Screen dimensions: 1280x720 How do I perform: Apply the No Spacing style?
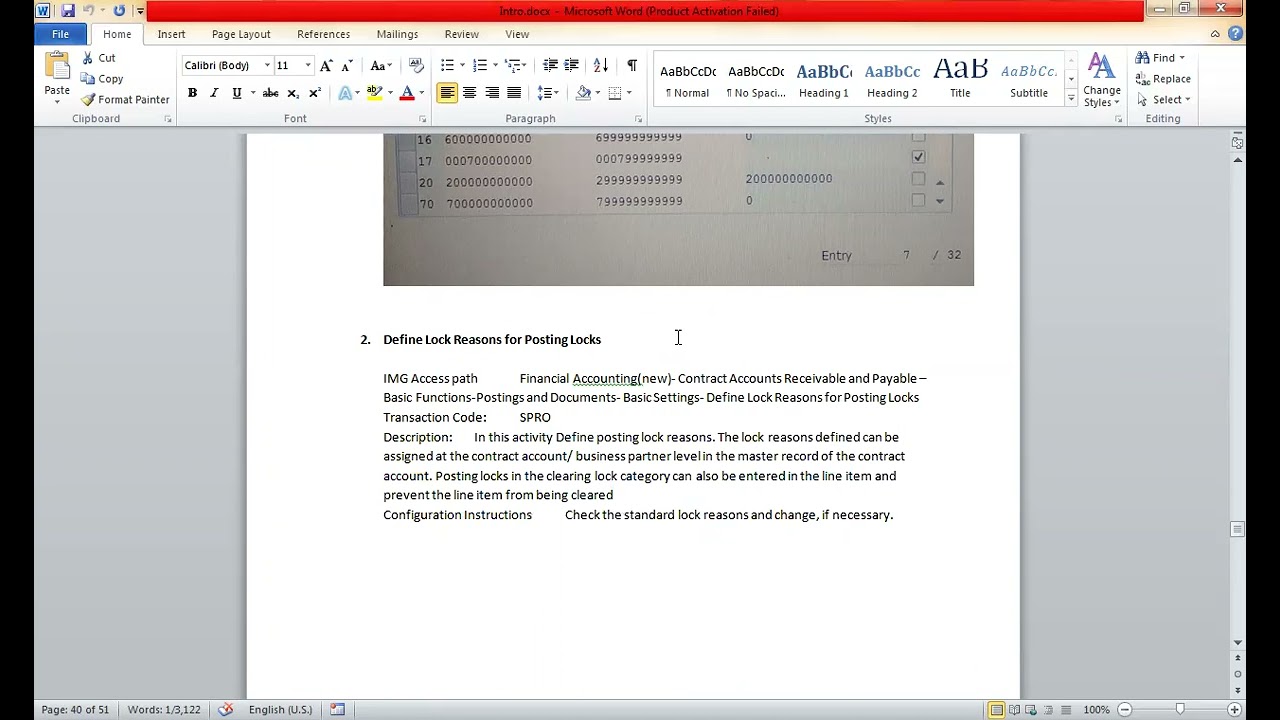tap(756, 80)
